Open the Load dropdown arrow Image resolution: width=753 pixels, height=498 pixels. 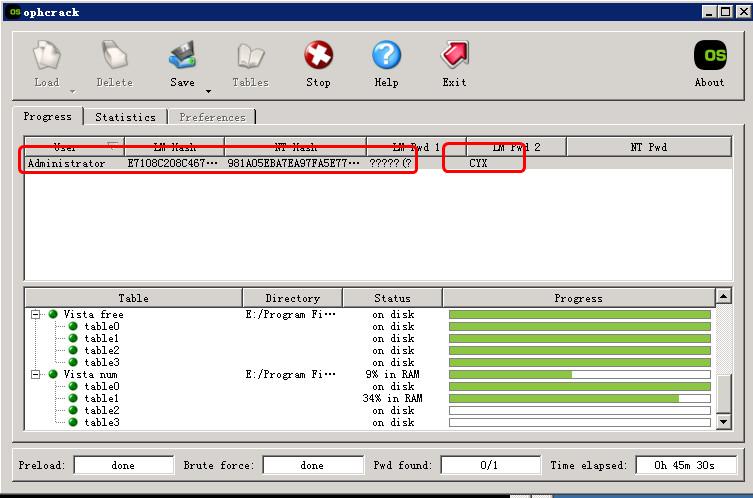[x=73, y=91]
